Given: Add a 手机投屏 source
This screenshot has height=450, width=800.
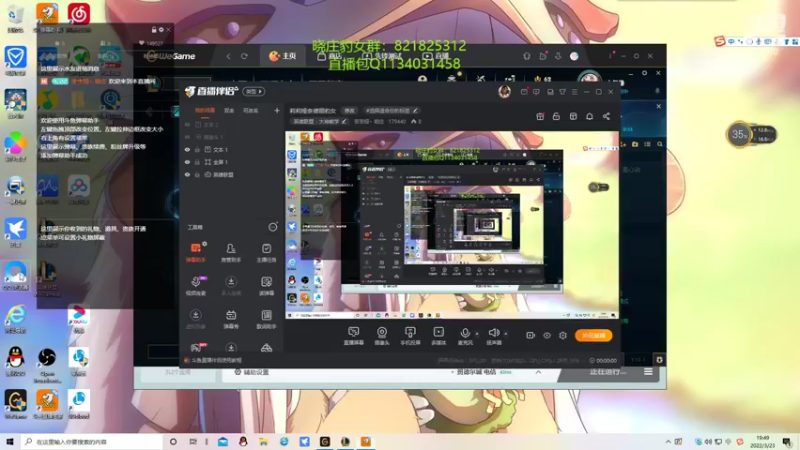Looking at the screenshot, I should tap(410, 336).
